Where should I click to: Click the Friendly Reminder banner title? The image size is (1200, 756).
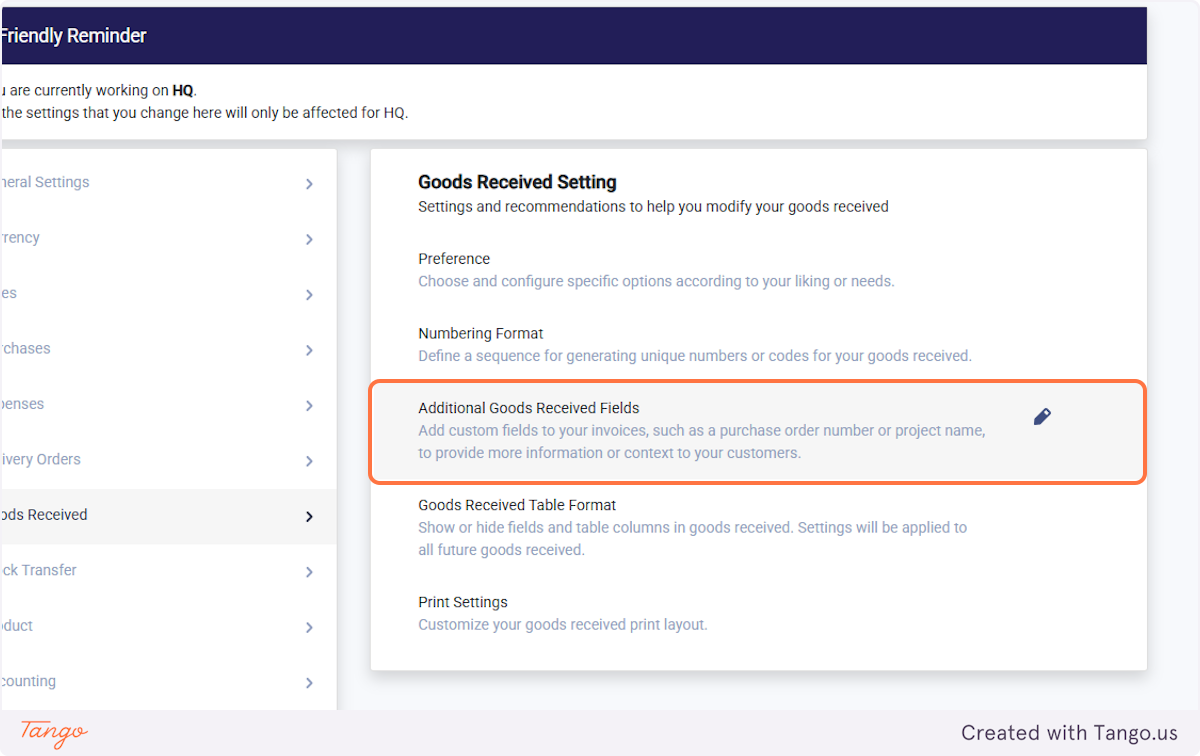(73, 36)
